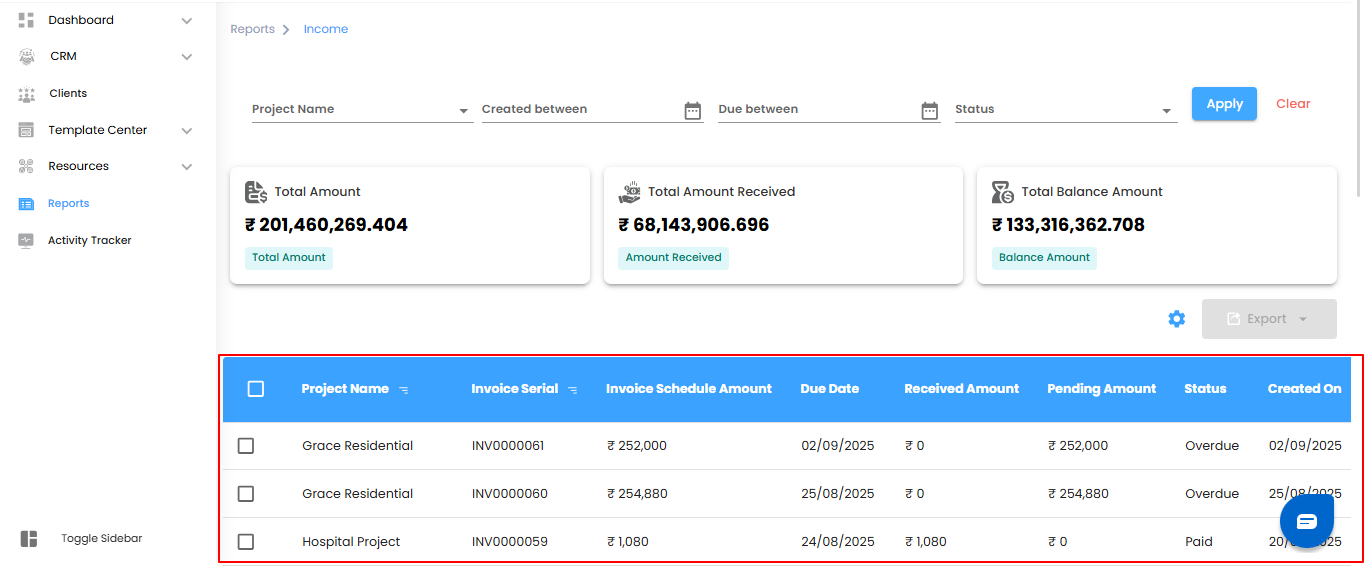Click the Toggle Sidebar layout icon

click(x=29, y=539)
